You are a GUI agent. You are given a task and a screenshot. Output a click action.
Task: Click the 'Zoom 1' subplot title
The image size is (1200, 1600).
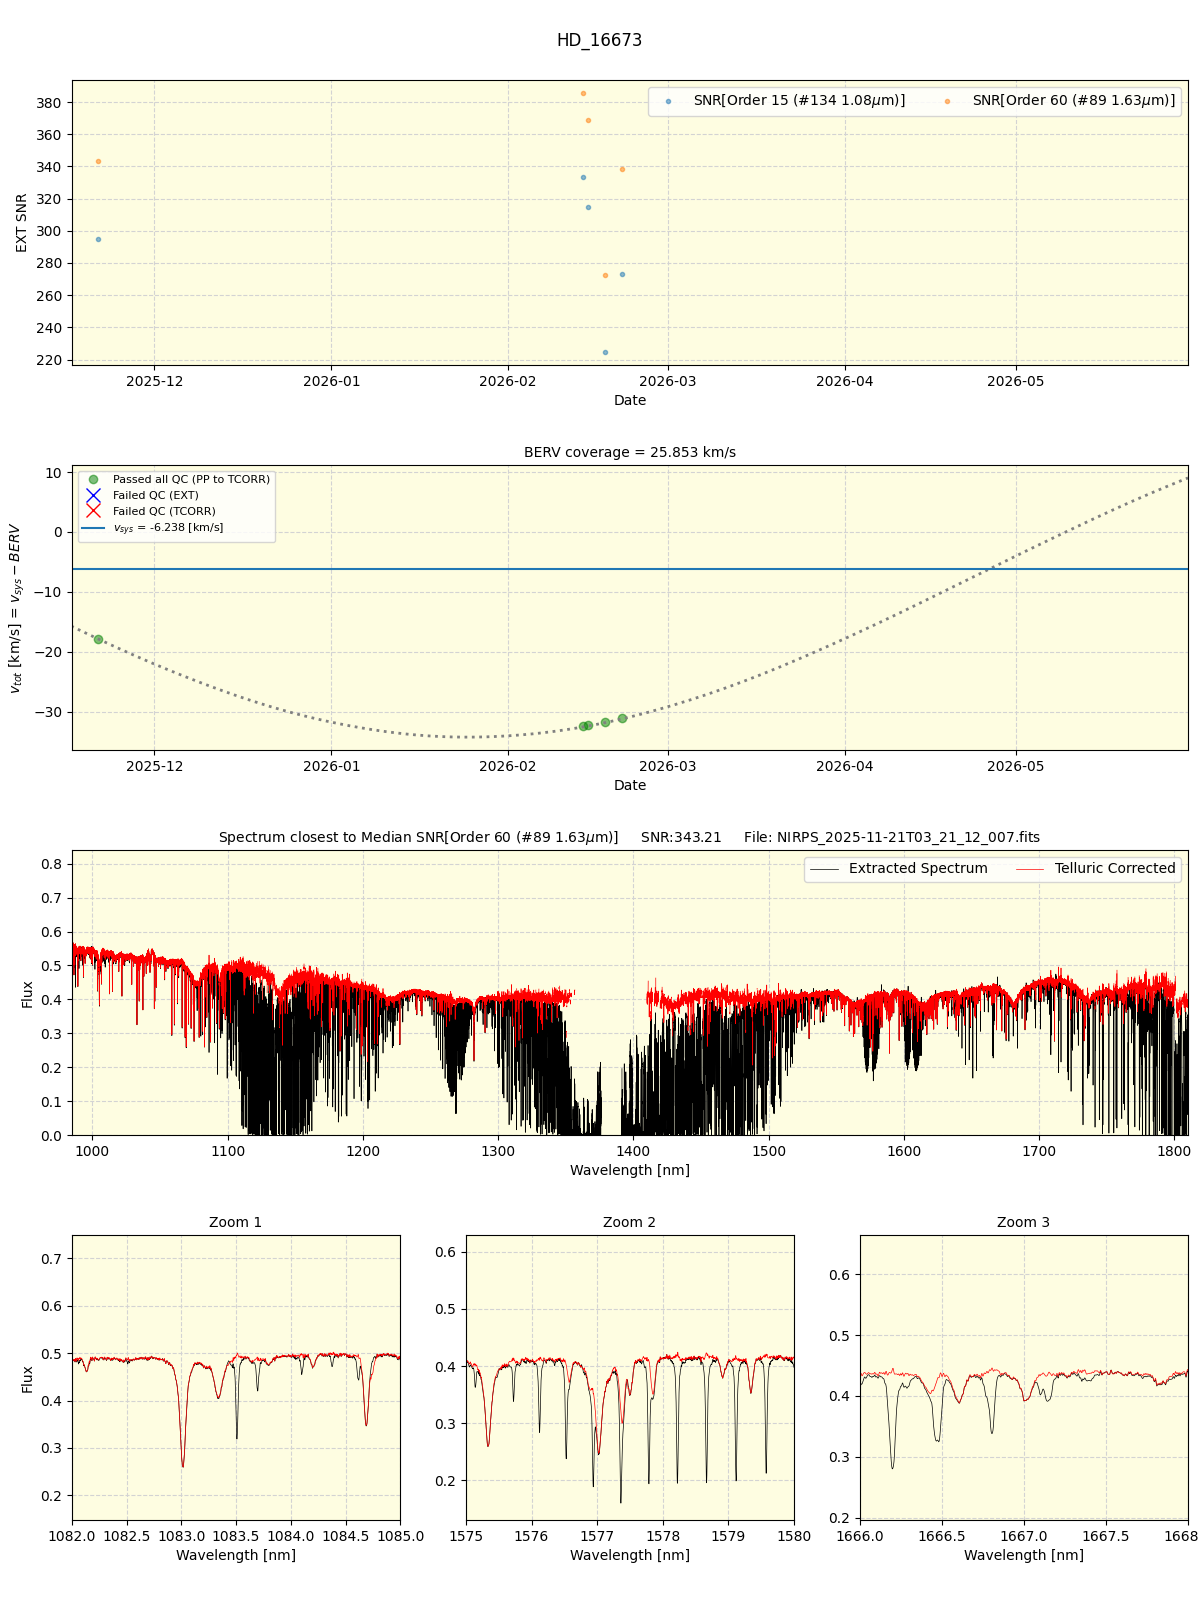pyautogui.click(x=236, y=1222)
